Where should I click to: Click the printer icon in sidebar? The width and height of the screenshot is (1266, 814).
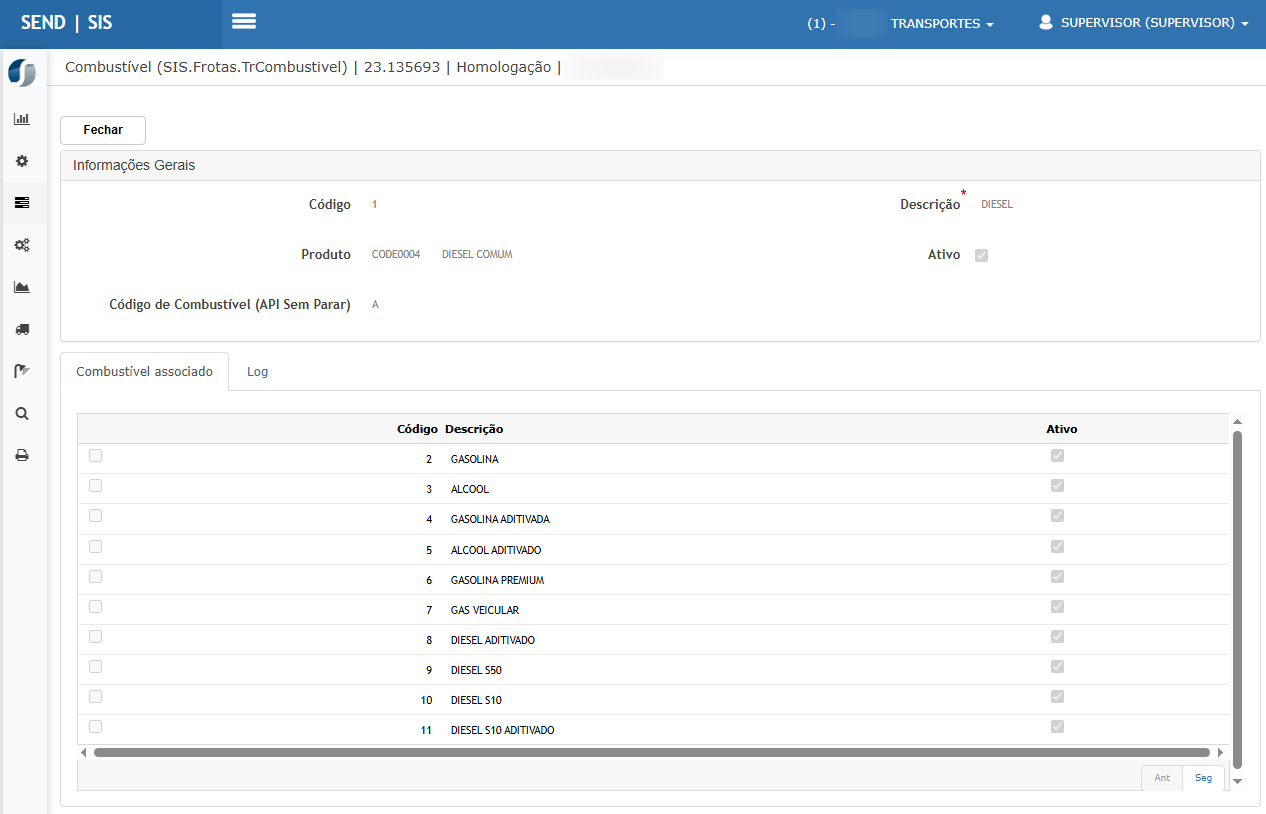coord(22,455)
